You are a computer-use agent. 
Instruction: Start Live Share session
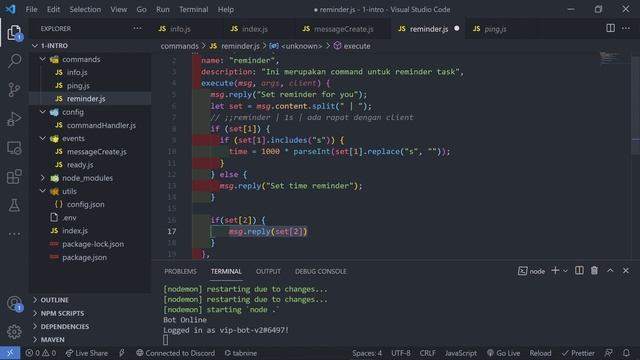point(87,353)
